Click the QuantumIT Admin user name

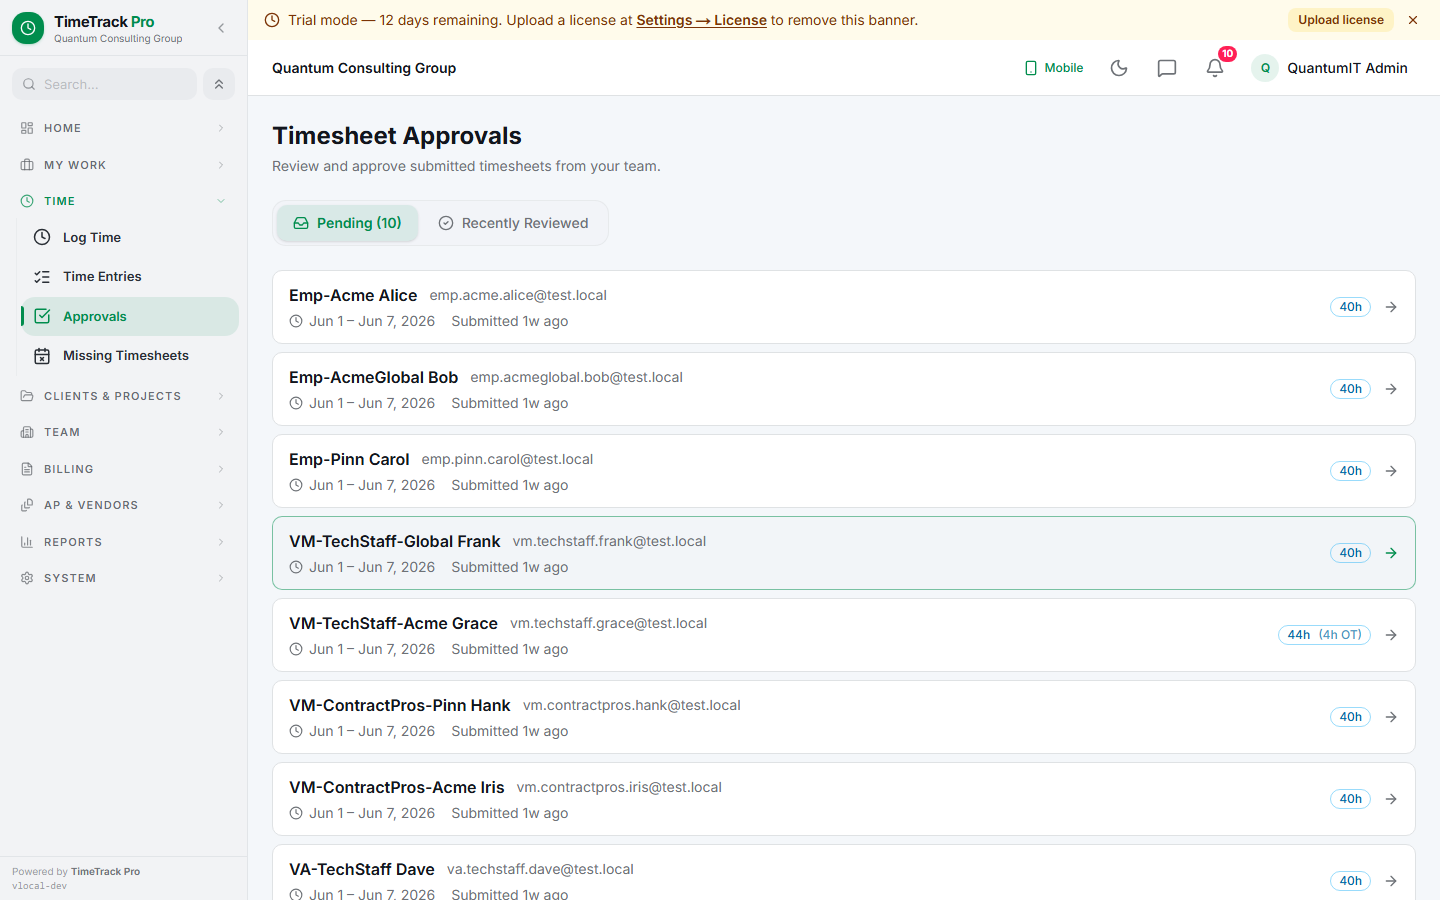tap(1347, 68)
